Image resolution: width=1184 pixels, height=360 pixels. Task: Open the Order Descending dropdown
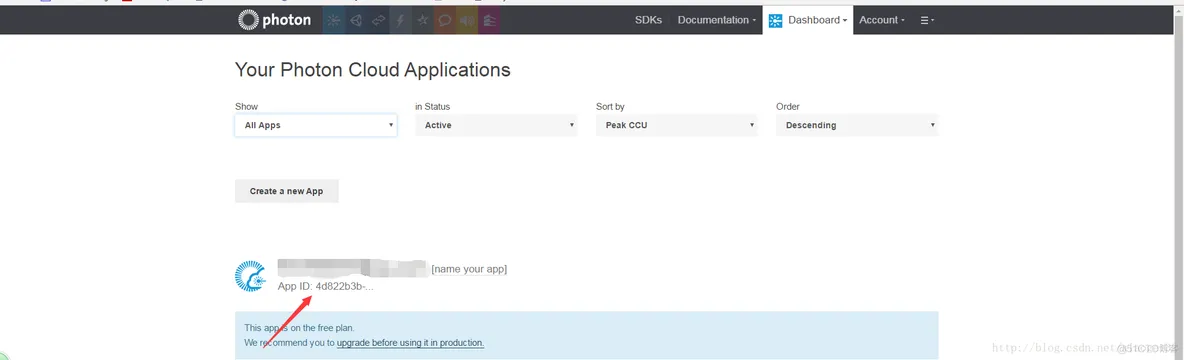click(857, 125)
